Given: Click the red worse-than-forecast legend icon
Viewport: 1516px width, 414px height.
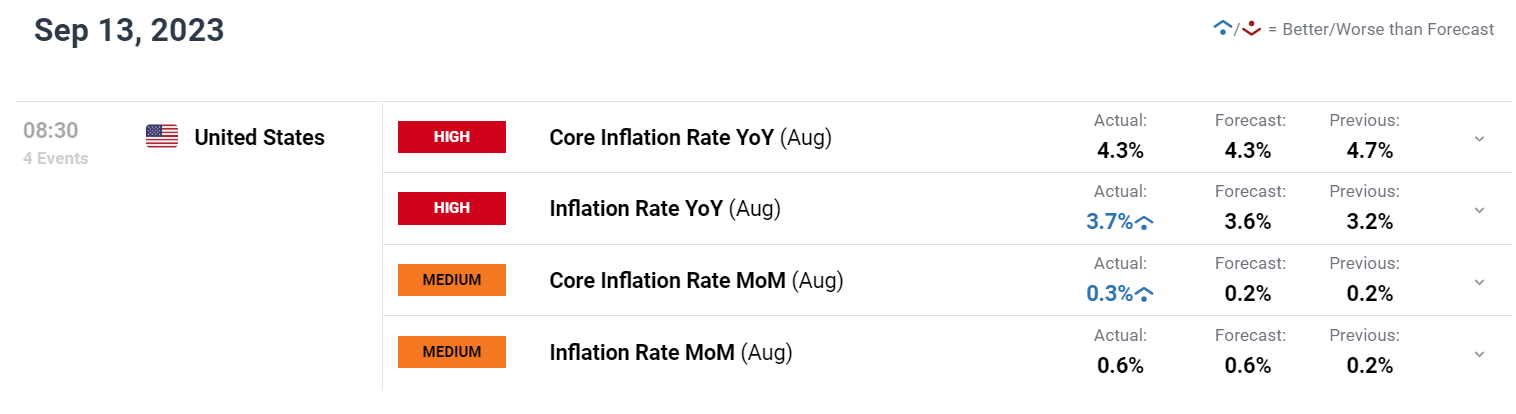Looking at the screenshot, I should (1249, 29).
